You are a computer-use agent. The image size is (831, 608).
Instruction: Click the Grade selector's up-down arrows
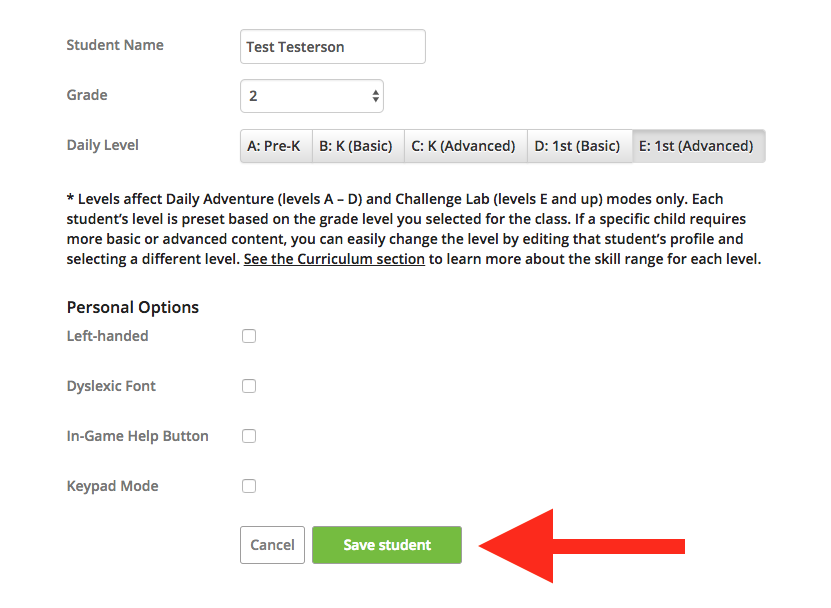(375, 96)
